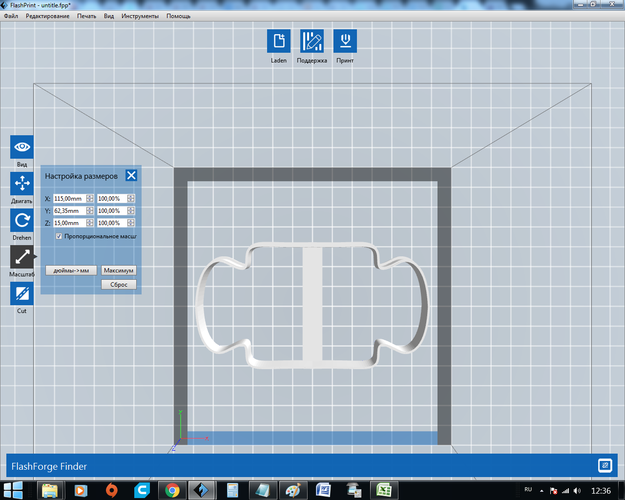This screenshot has width=625, height=500.
Task: Click the Laden (load file) icon
Action: coord(279,41)
